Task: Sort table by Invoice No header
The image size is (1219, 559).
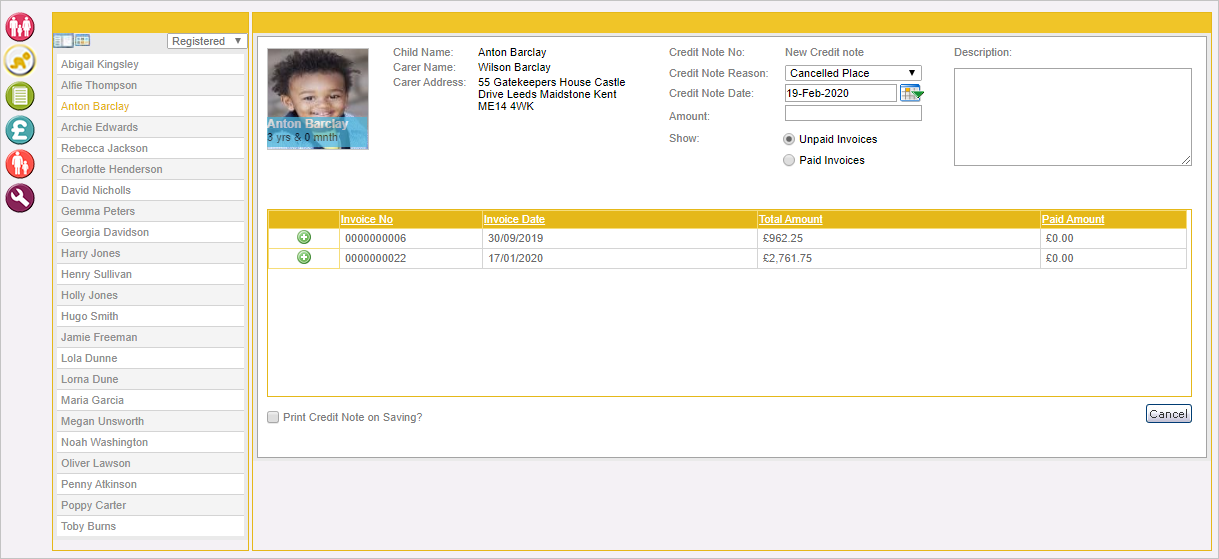Action: click(367, 219)
